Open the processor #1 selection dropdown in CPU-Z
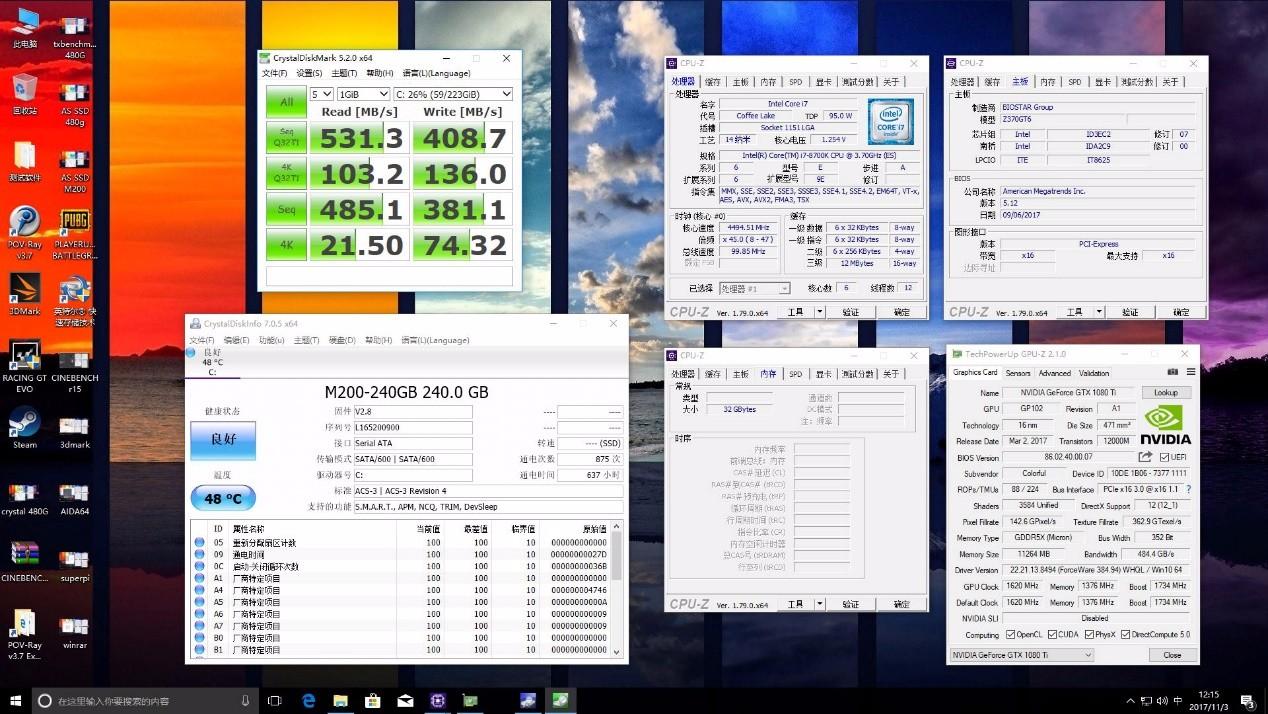The image size is (1268, 714). coord(754,288)
